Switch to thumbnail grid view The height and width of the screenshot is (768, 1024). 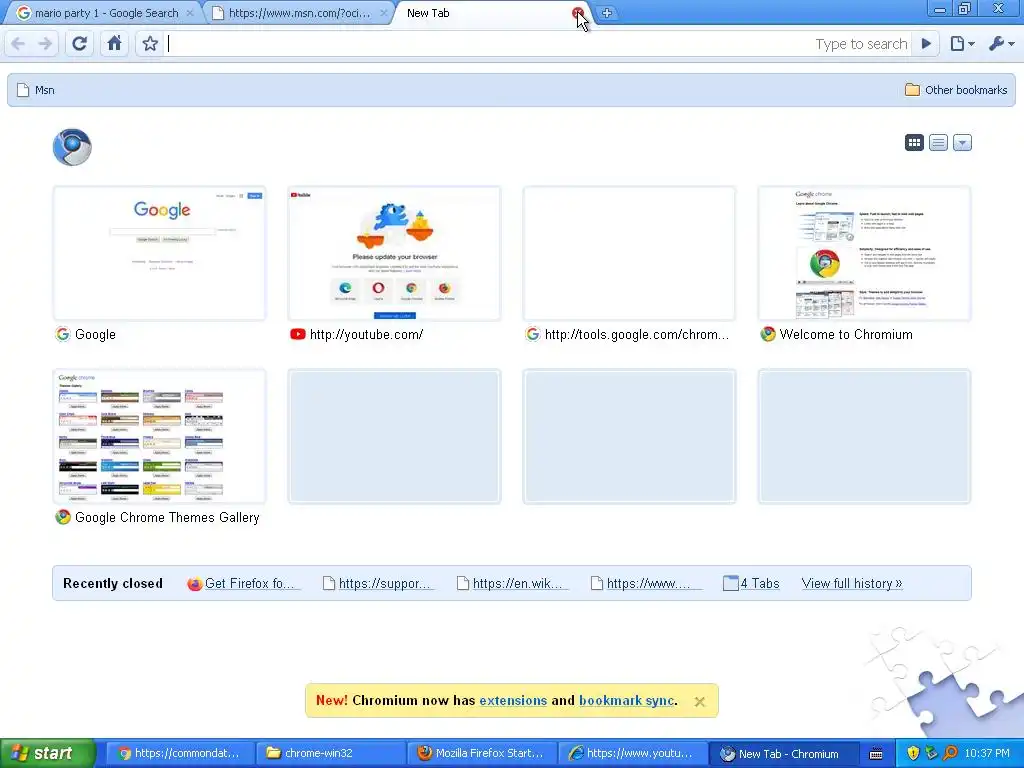914,142
